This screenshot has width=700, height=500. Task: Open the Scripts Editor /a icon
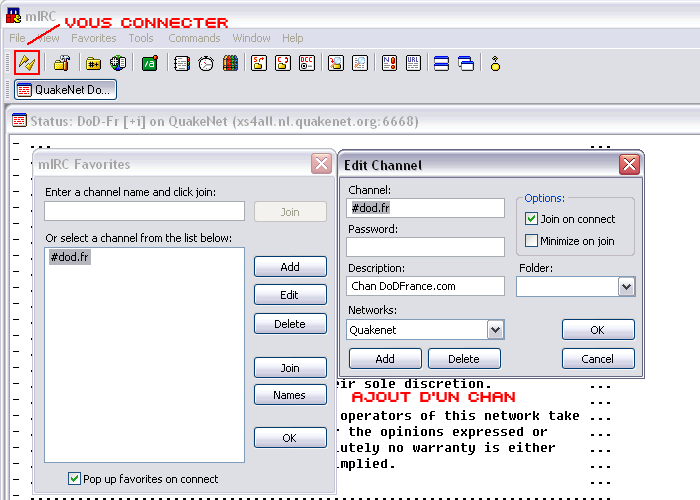(x=150, y=63)
